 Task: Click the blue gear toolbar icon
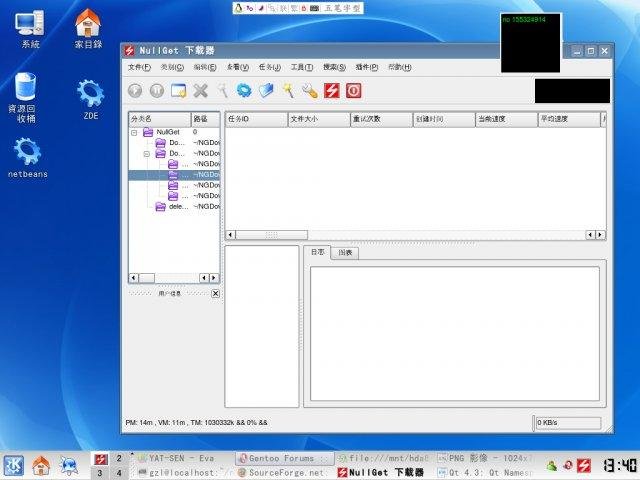coord(244,90)
